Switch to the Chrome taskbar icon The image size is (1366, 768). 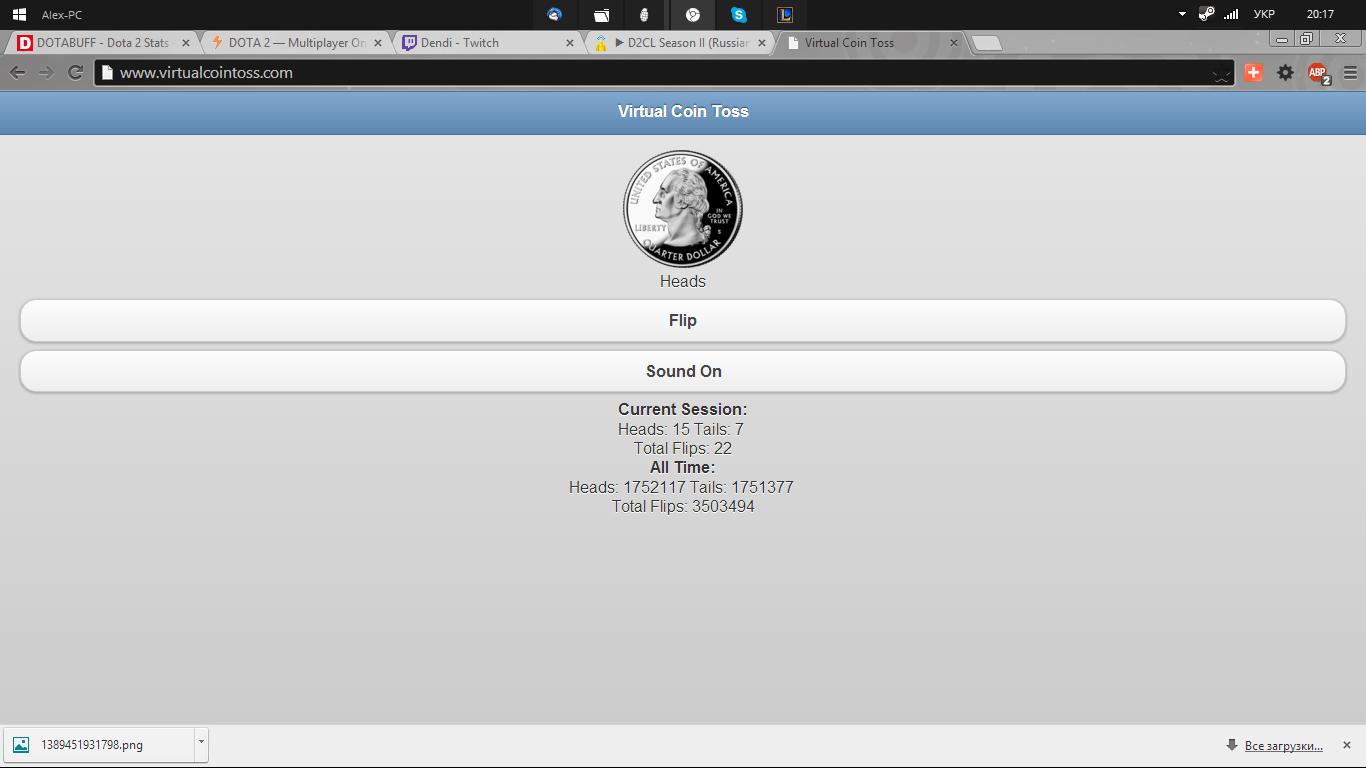coord(693,15)
